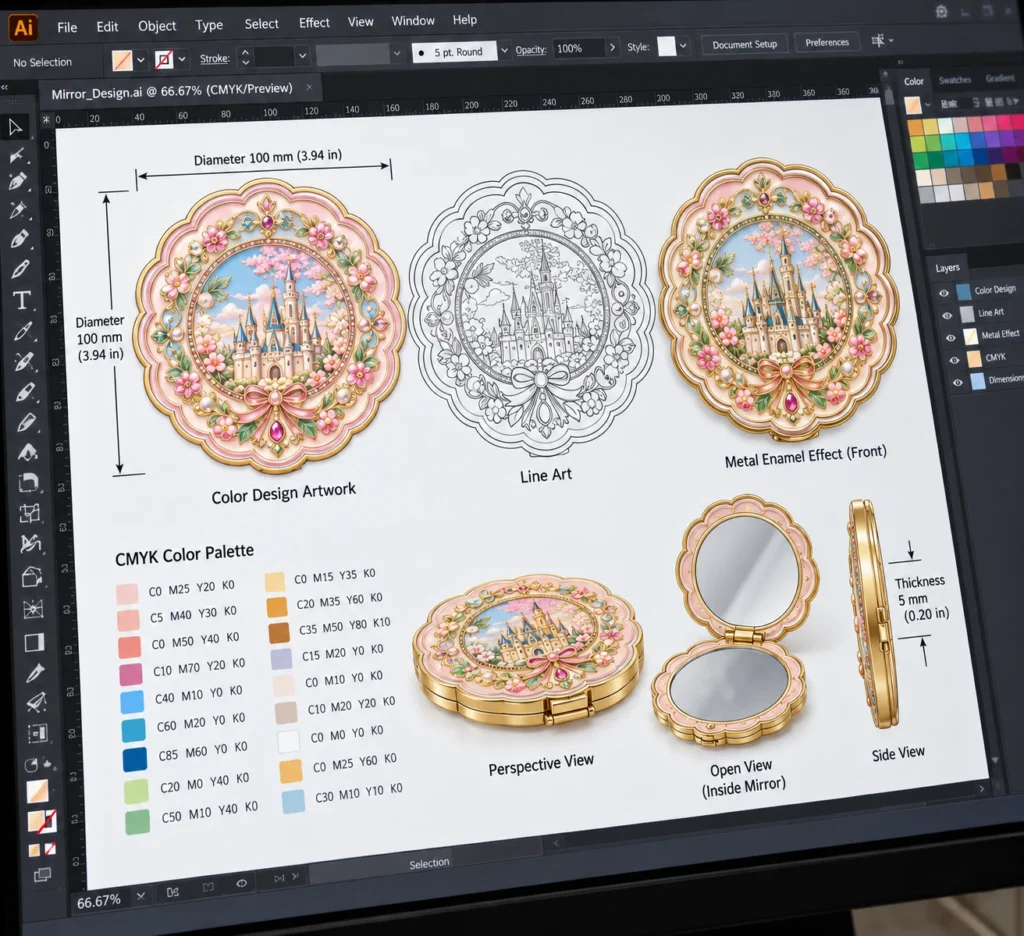The height and width of the screenshot is (936, 1024).
Task: Hide the Color Design layer
Action: point(943,293)
